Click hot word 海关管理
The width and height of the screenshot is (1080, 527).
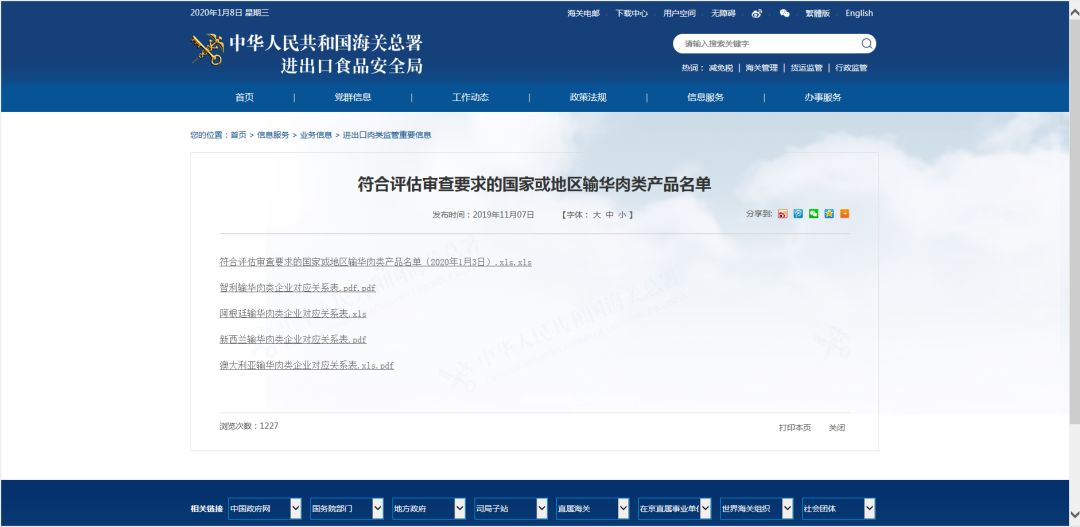coord(761,68)
